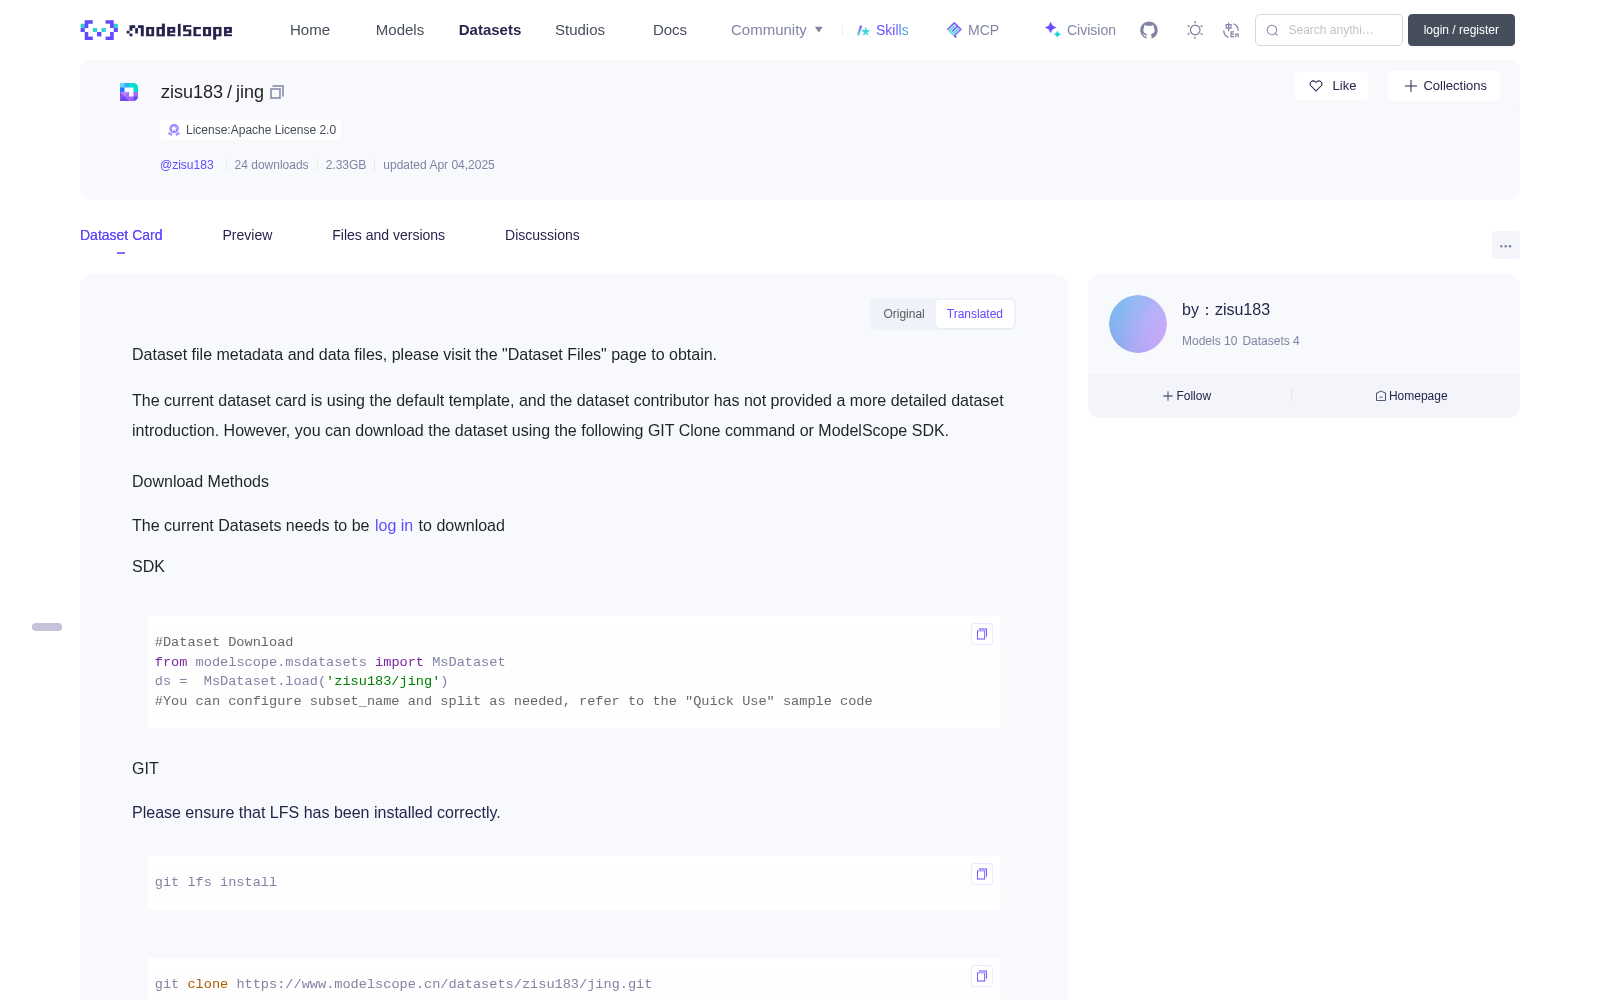Open the three-dots more options menu

coord(1506,245)
